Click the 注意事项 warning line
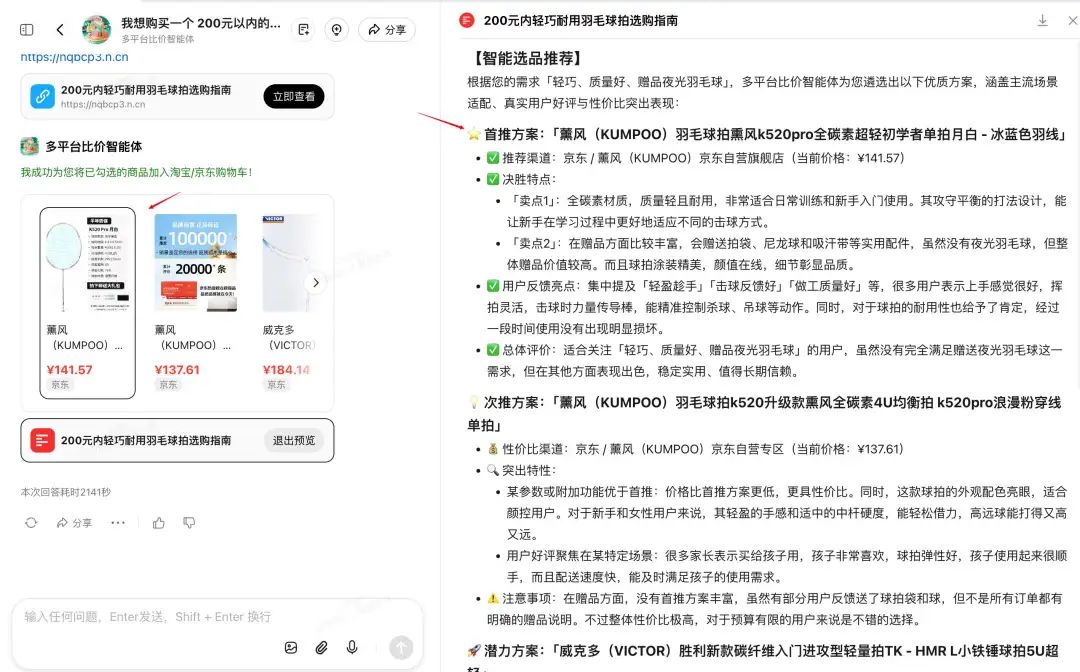This screenshot has width=1080, height=672. 774,609
